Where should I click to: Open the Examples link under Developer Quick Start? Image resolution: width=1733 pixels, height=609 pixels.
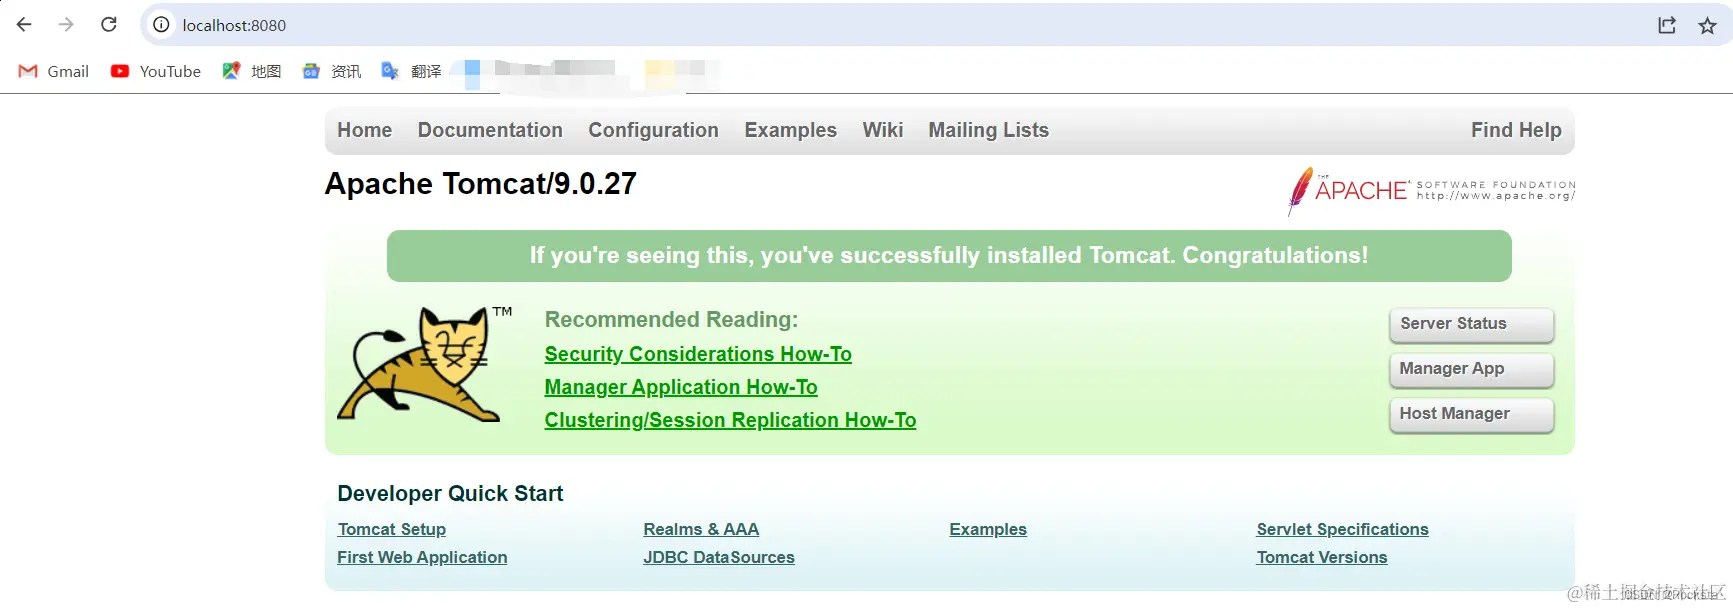tap(988, 529)
